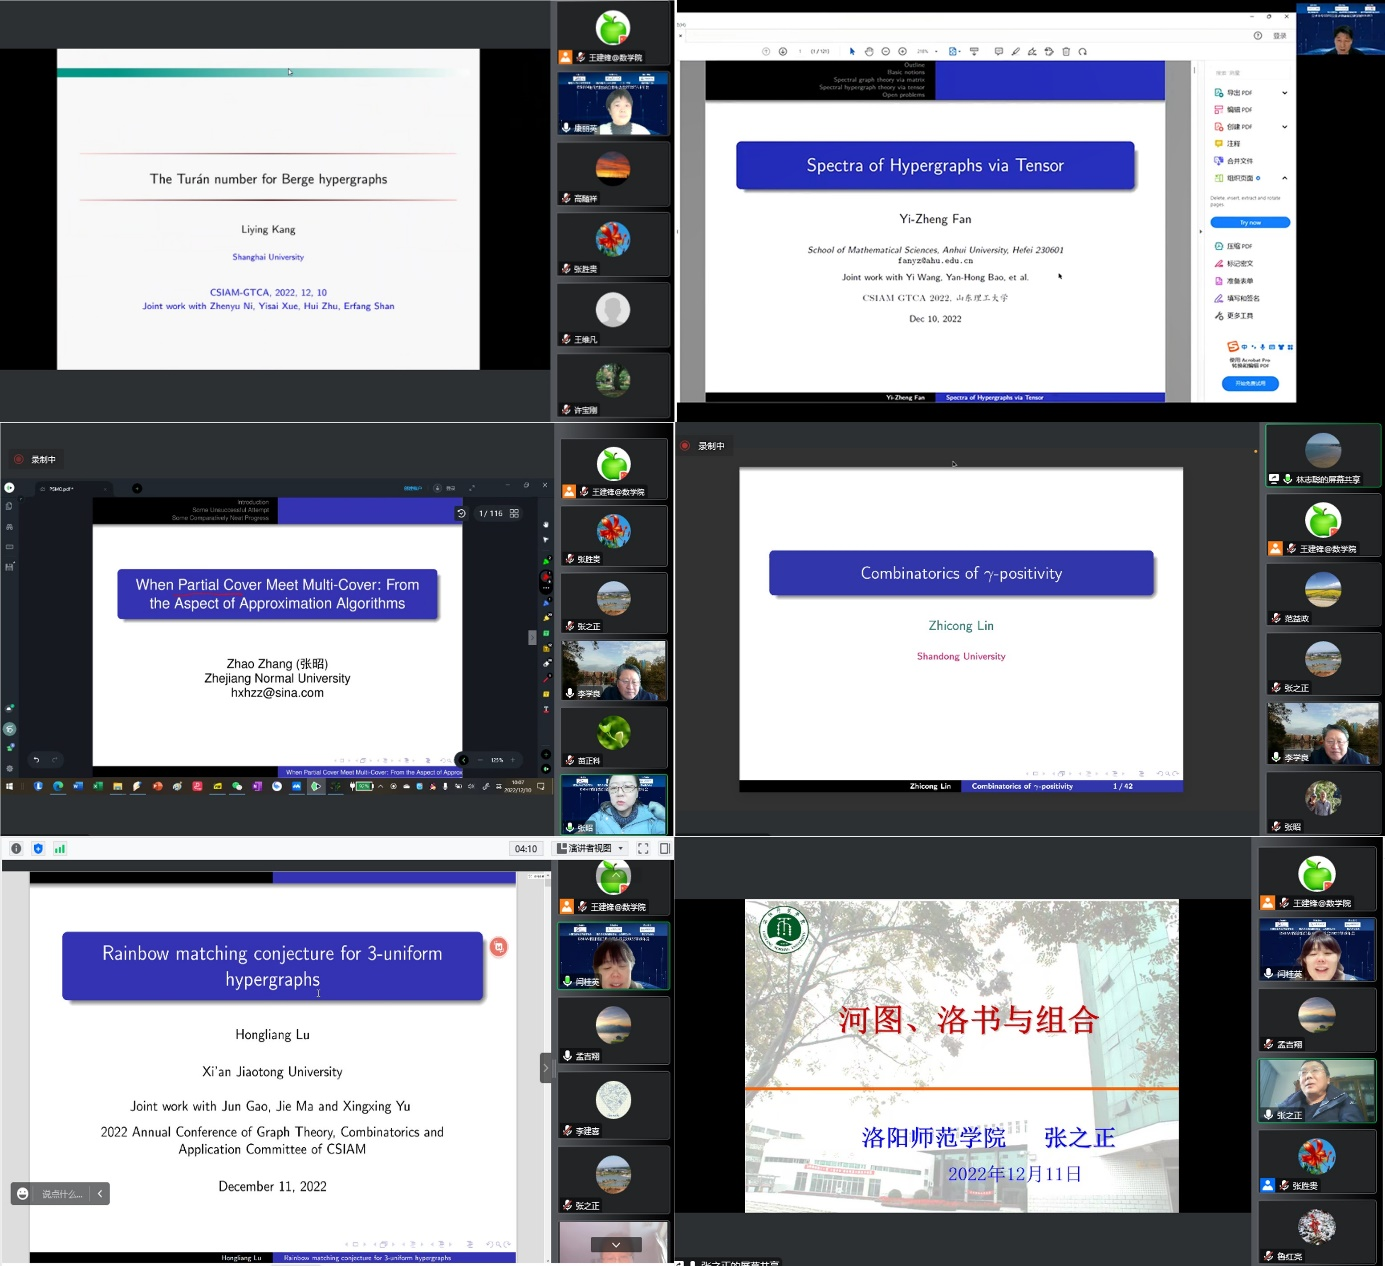
Task: Open 更多工具 in Acrobat panel
Action: [x=1233, y=316]
